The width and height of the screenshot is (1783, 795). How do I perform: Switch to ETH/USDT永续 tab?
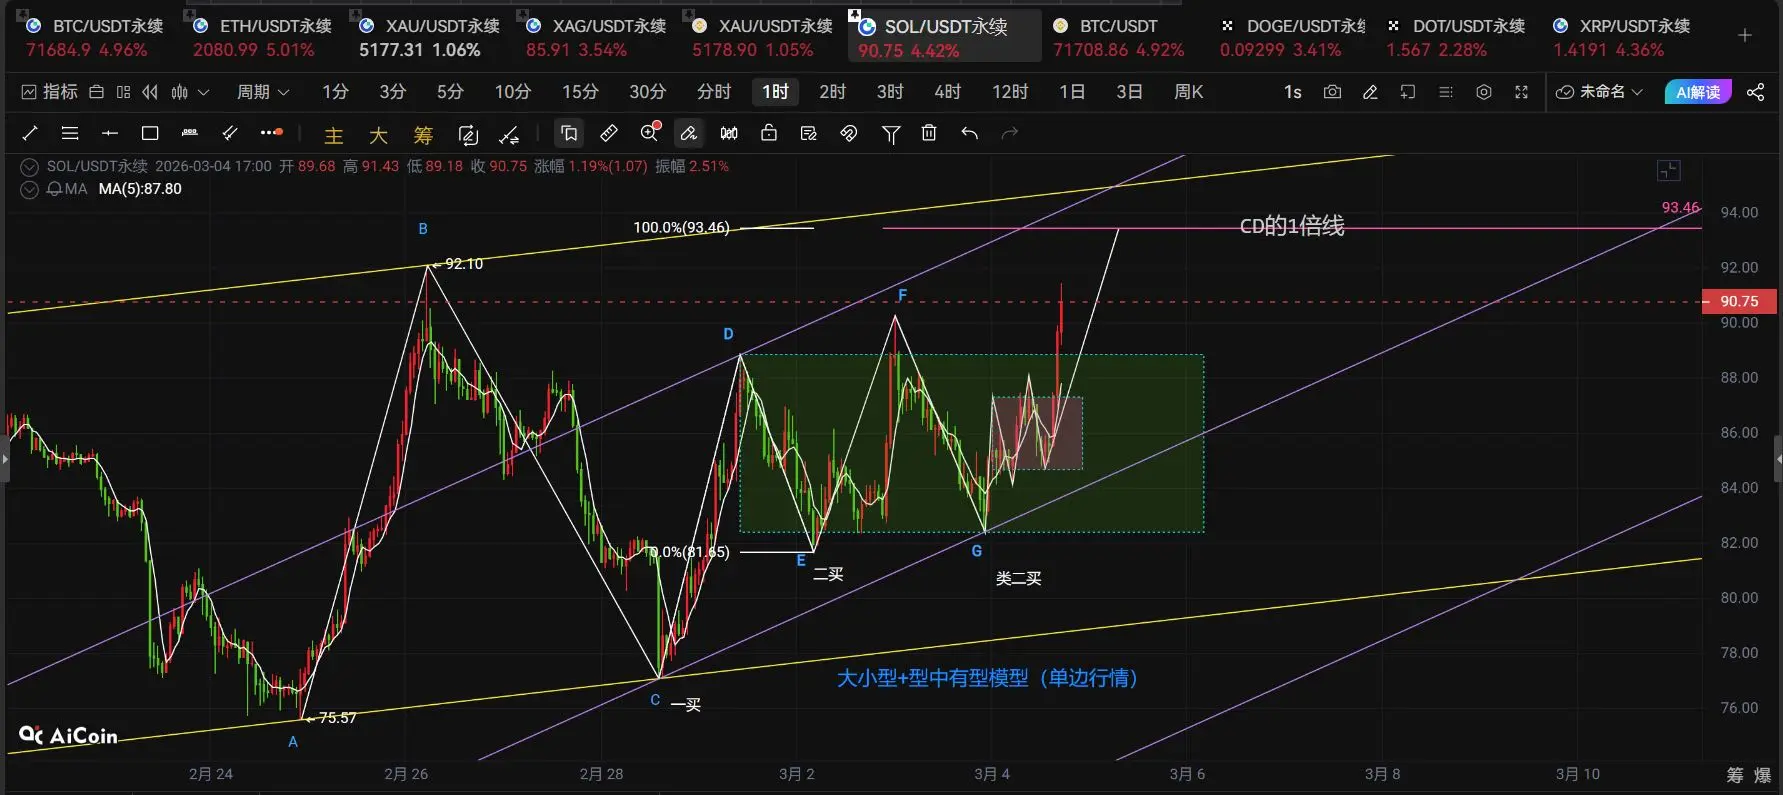coord(262,37)
